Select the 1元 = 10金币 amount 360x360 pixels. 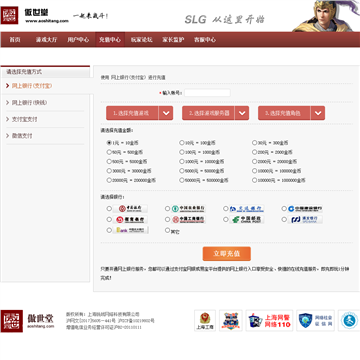tap(109, 143)
